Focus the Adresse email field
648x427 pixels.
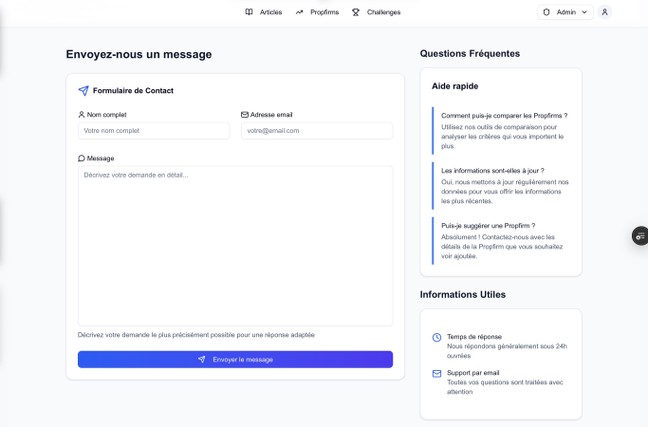pyautogui.click(x=317, y=131)
